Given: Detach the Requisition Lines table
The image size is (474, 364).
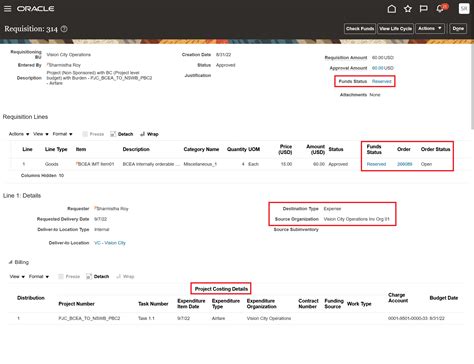Looking at the screenshot, I should 122,134.
